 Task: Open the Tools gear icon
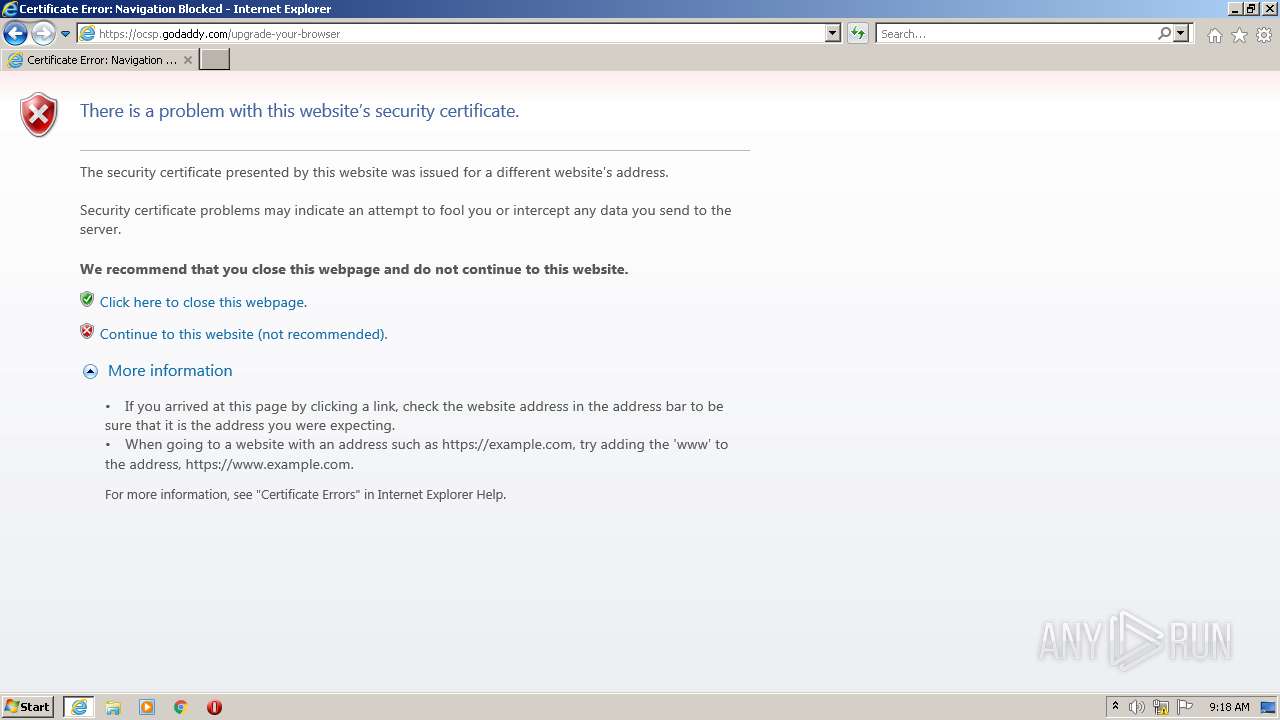click(1264, 35)
